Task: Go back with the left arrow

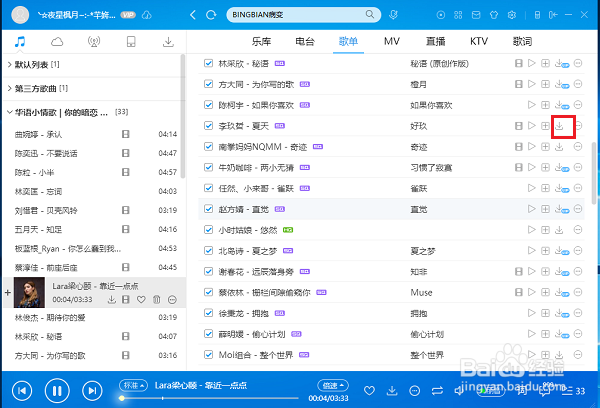Action: point(193,15)
